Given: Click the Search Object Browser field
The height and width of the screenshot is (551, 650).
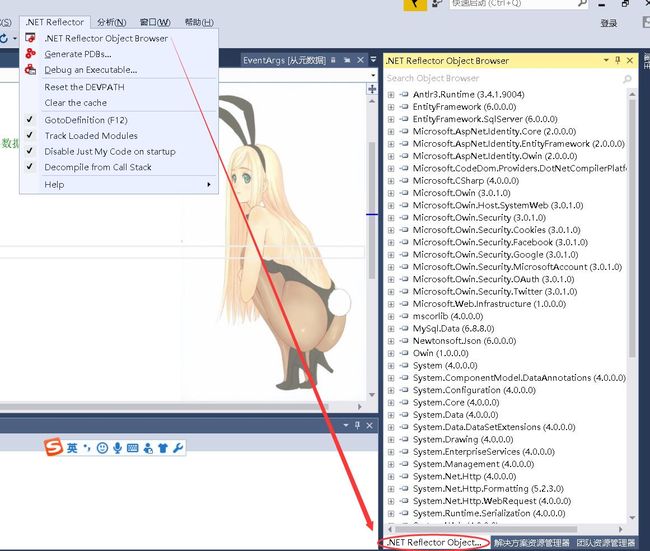Looking at the screenshot, I should tap(503, 78).
